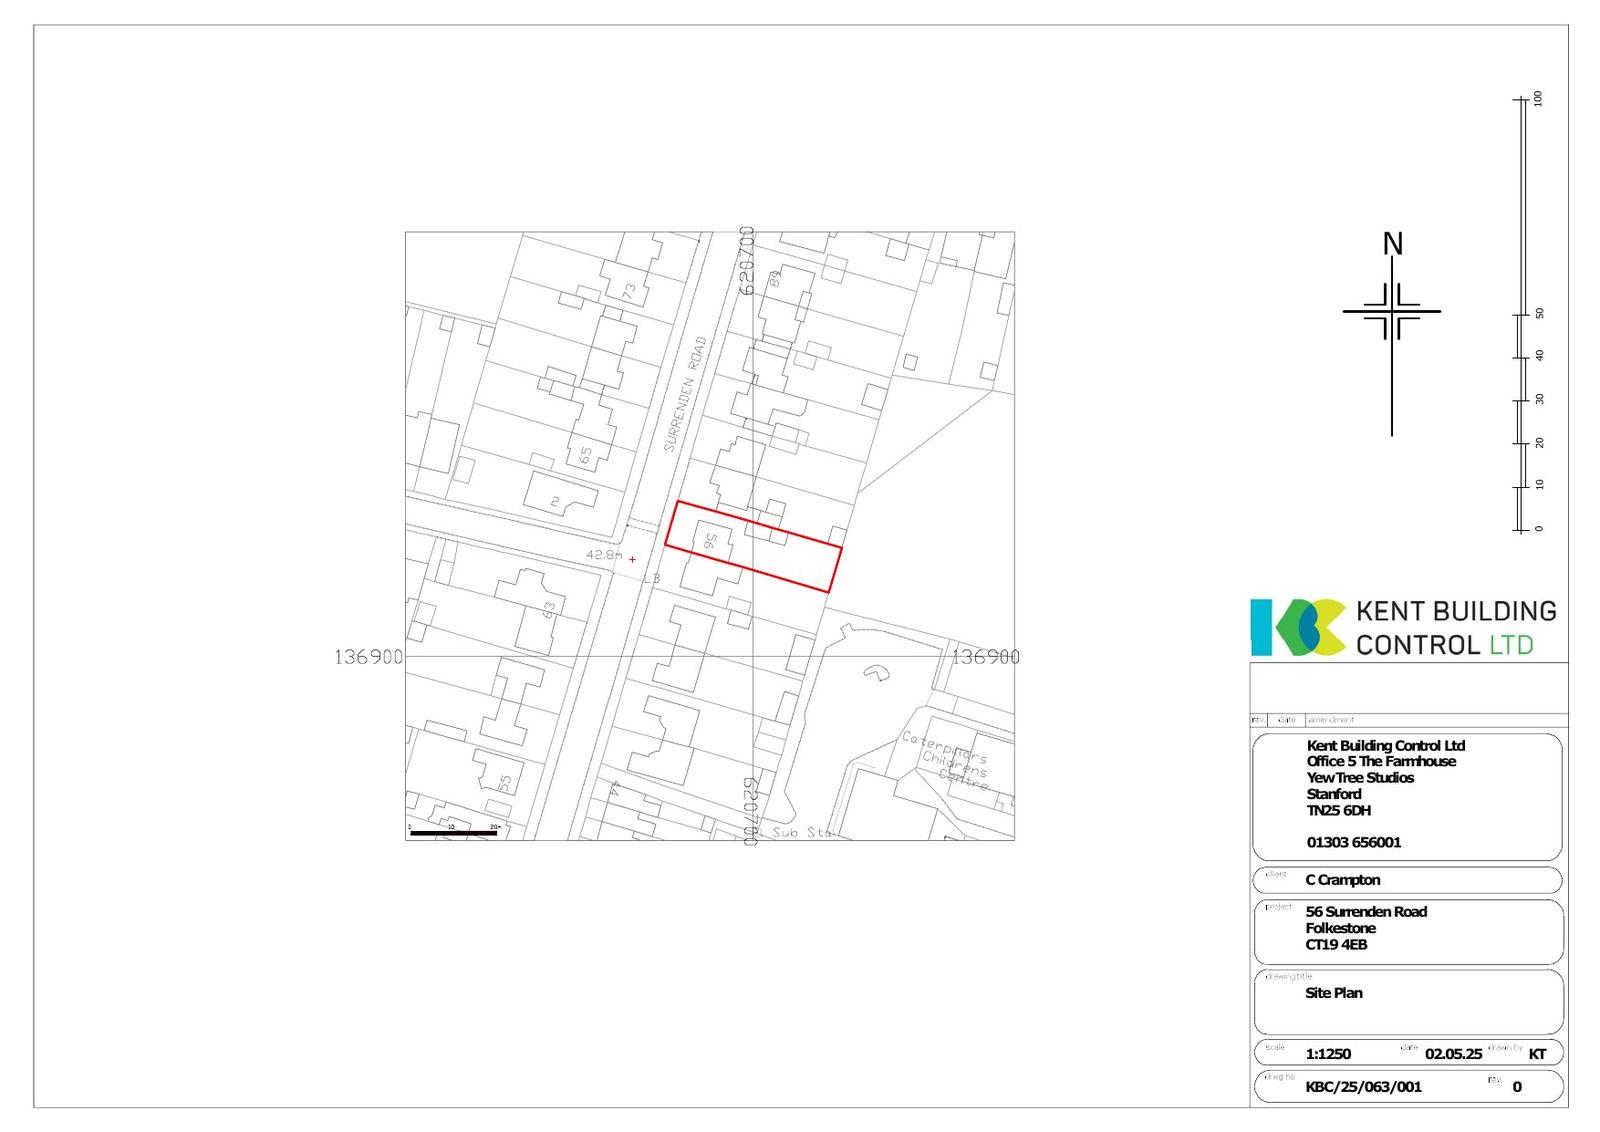Image resolution: width=1600 pixels, height=1132 pixels.
Task: Select the 56 Surrenden Road project address
Action: click(1365, 912)
